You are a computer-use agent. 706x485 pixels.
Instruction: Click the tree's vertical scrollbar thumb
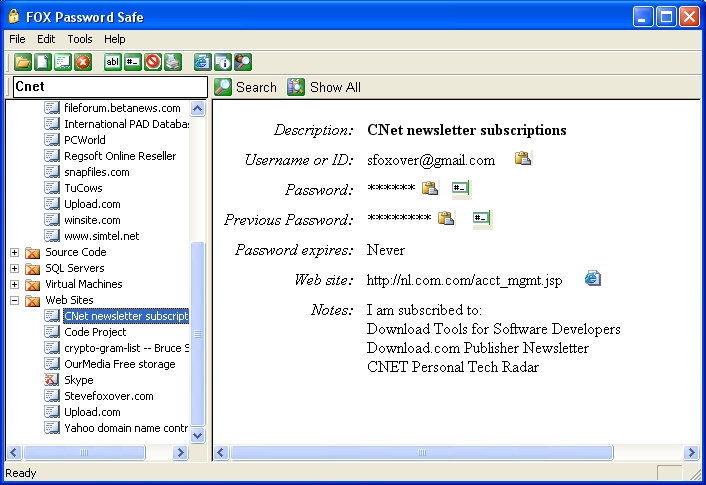click(x=197, y=334)
